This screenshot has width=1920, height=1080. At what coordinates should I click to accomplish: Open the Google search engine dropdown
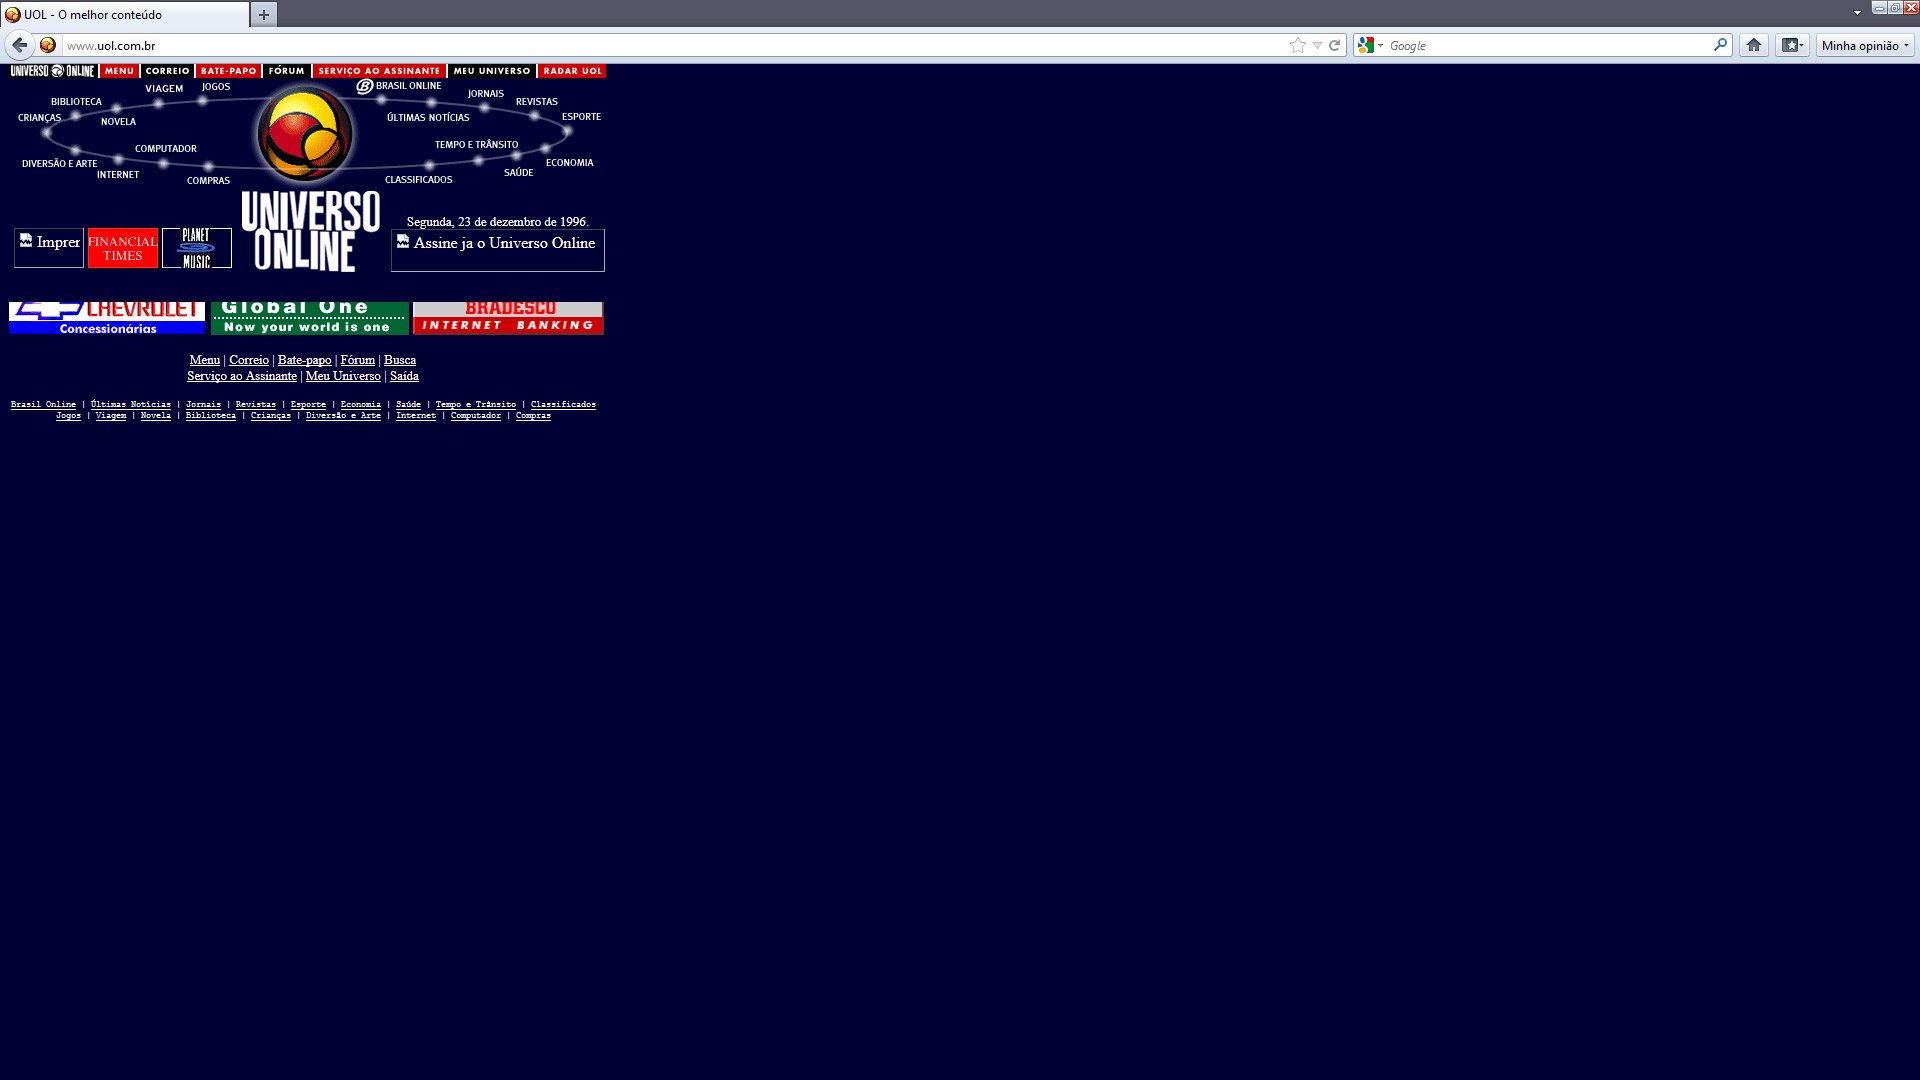[1370, 45]
